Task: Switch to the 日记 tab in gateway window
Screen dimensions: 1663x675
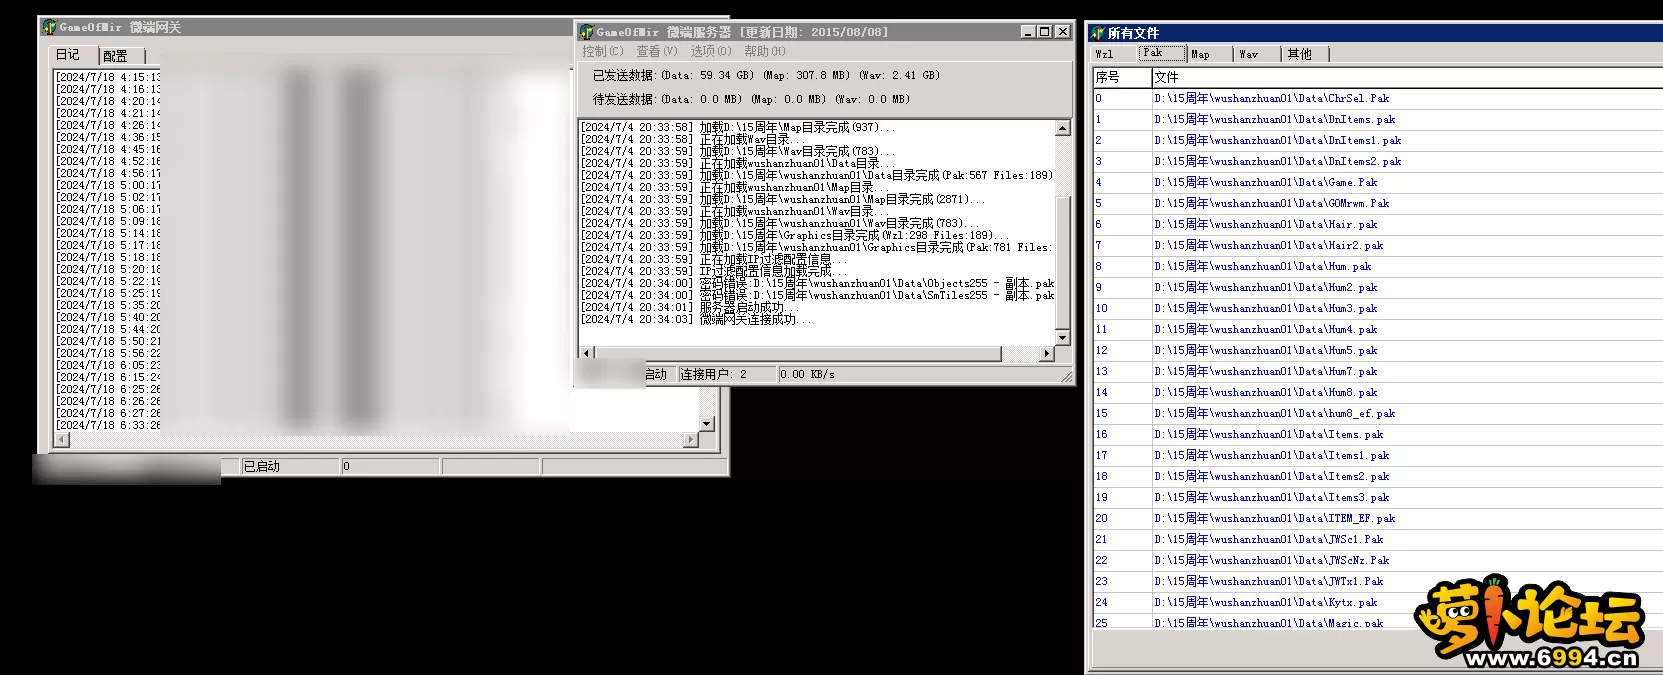Action: click(75, 55)
